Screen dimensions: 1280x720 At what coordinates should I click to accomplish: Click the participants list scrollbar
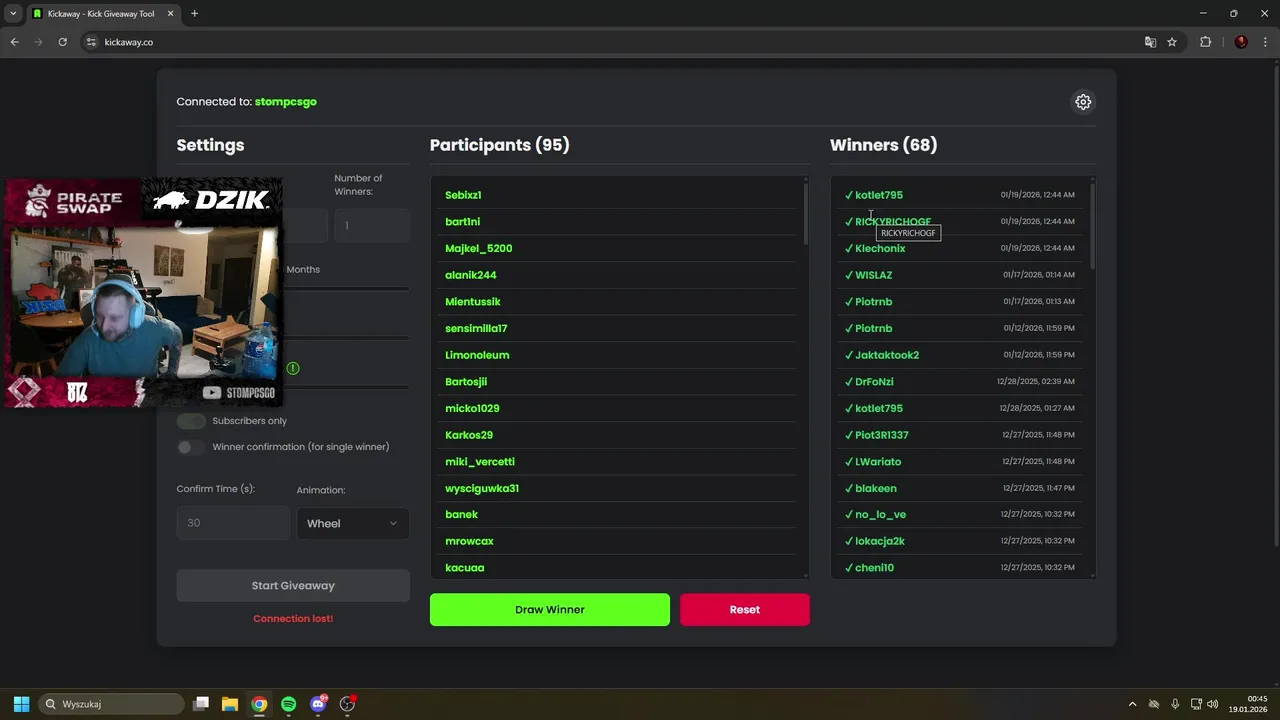805,215
